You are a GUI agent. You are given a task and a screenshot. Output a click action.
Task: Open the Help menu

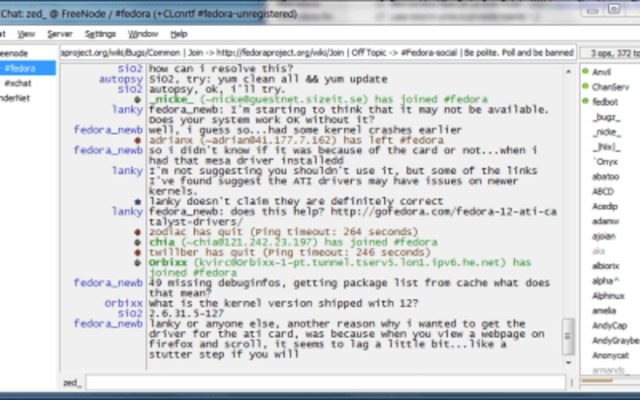point(179,34)
